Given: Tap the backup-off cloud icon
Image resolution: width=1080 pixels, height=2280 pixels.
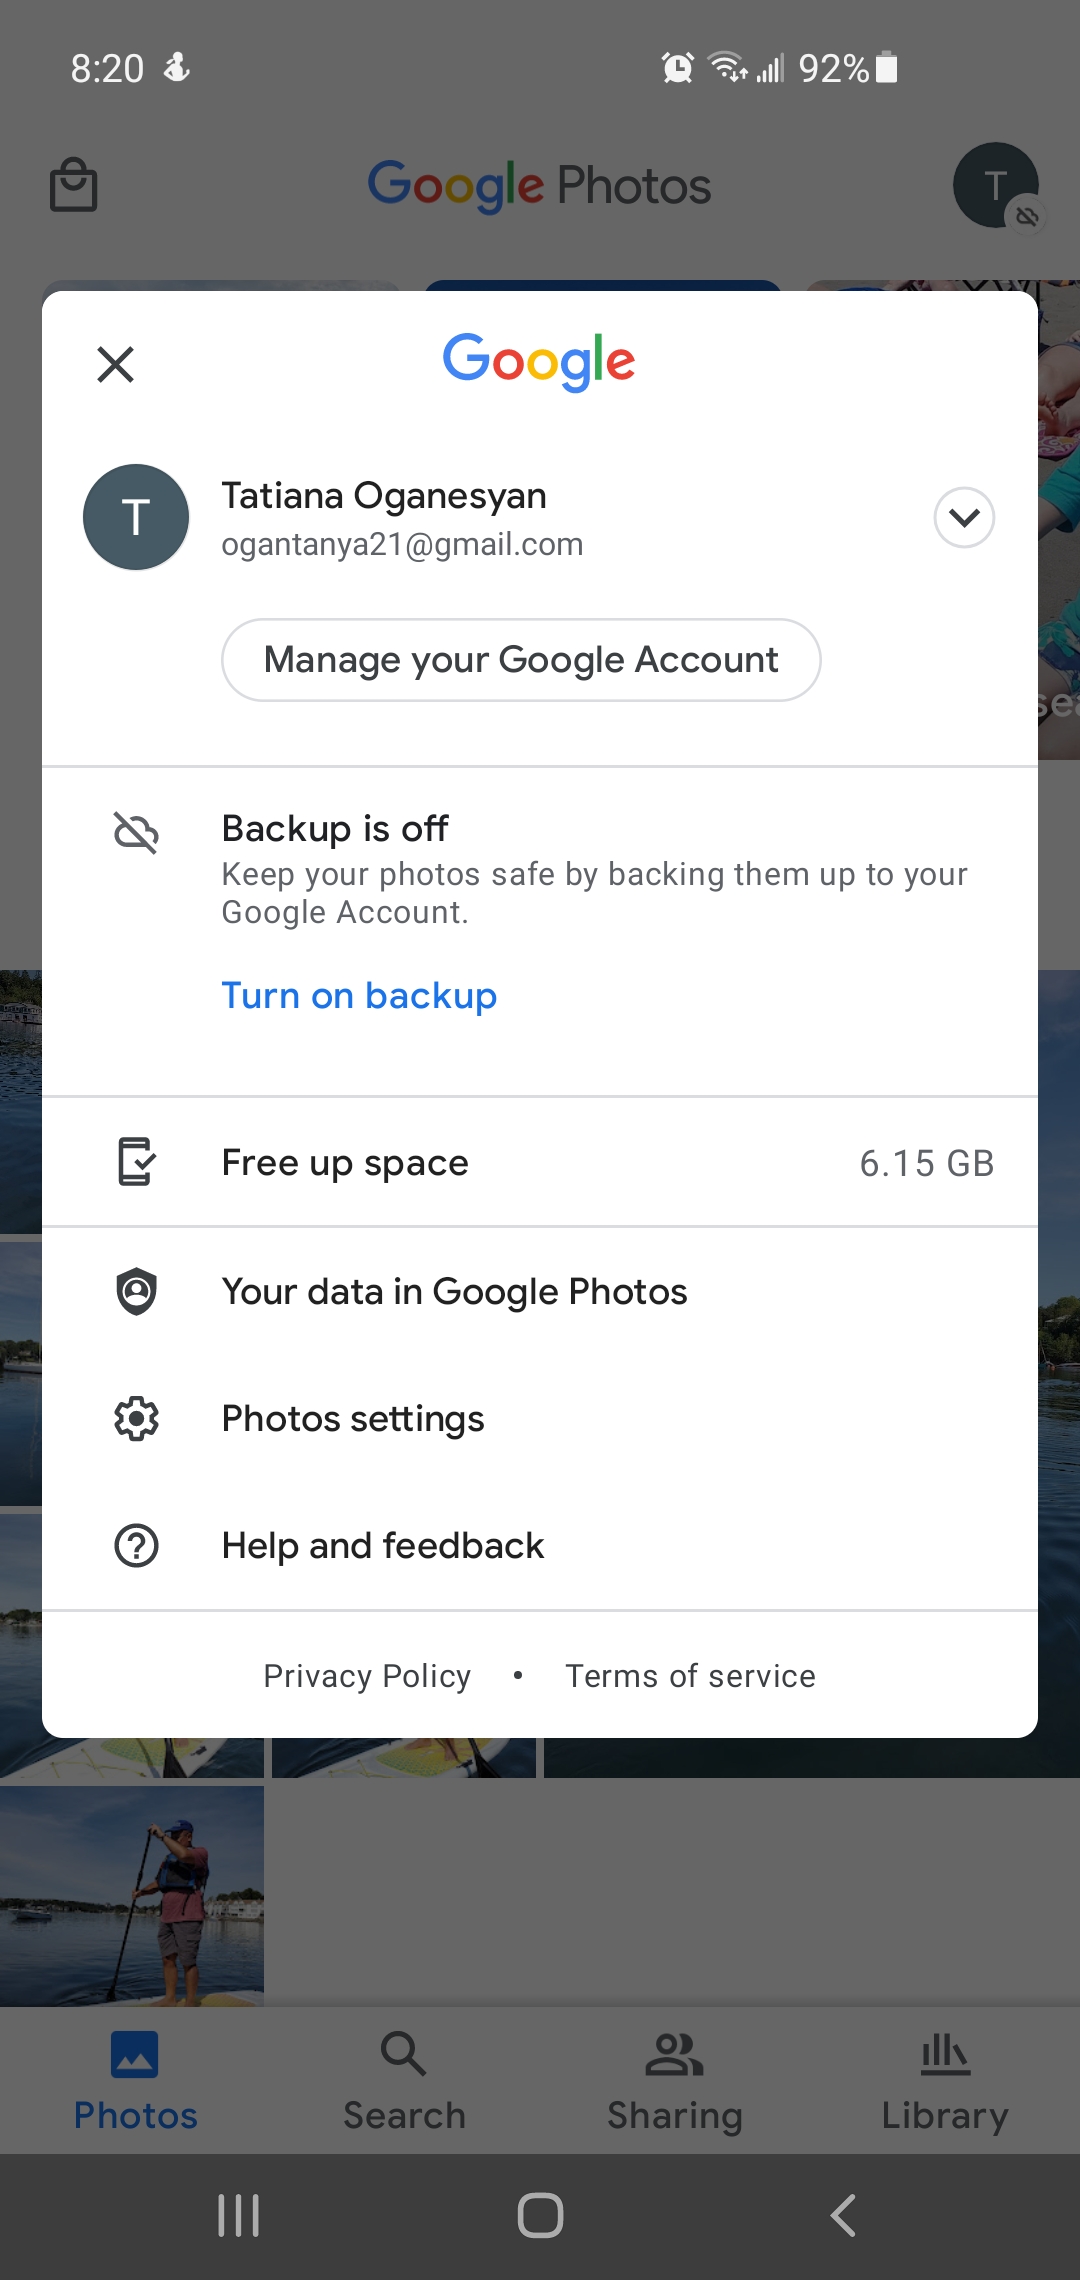Looking at the screenshot, I should point(136,832).
